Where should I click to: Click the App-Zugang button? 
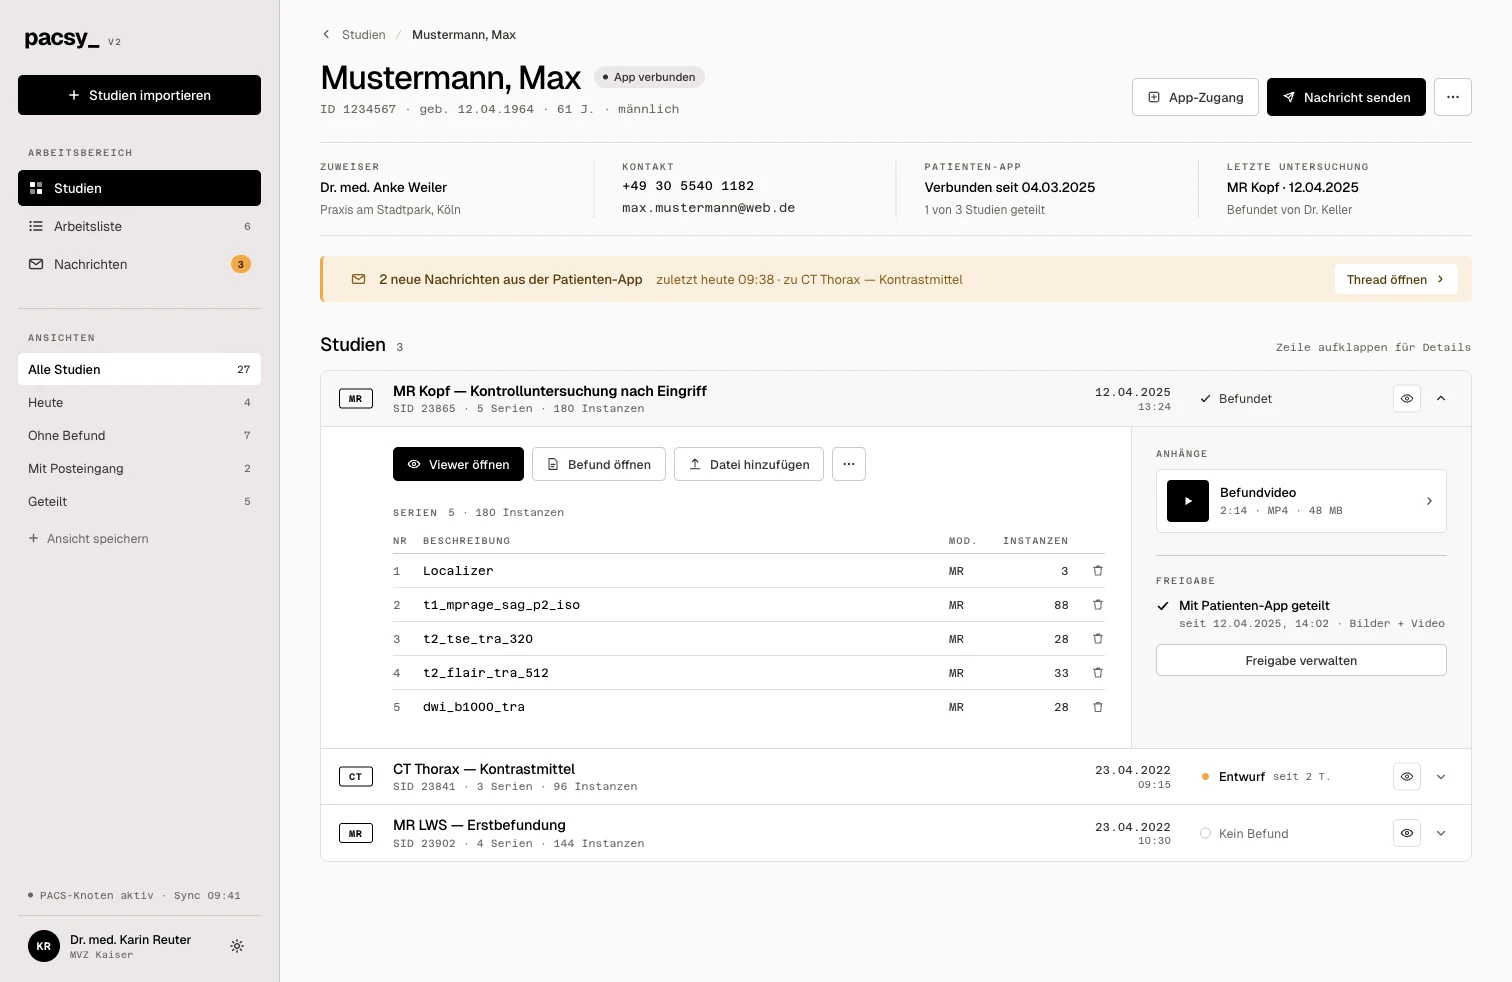pyautogui.click(x=1195, y=97)
